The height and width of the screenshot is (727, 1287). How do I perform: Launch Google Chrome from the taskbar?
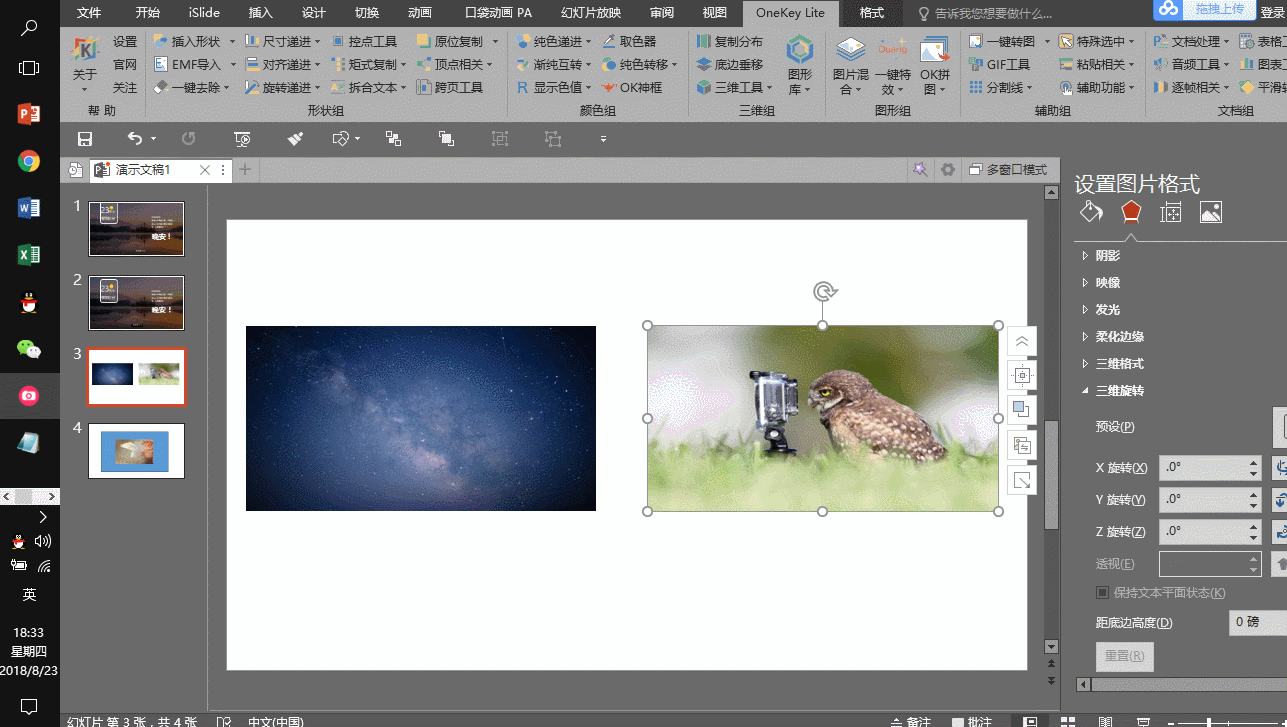(x=29, y=161)
